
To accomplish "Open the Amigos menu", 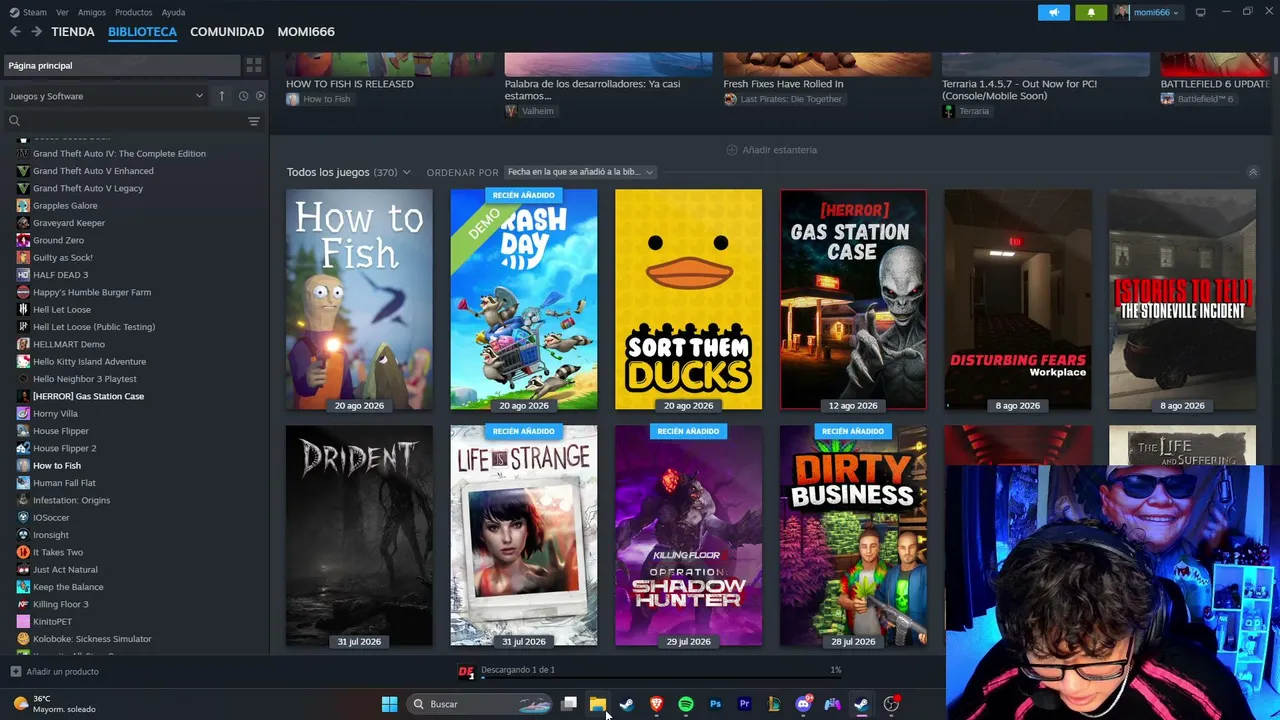I will tap(92, 12).
